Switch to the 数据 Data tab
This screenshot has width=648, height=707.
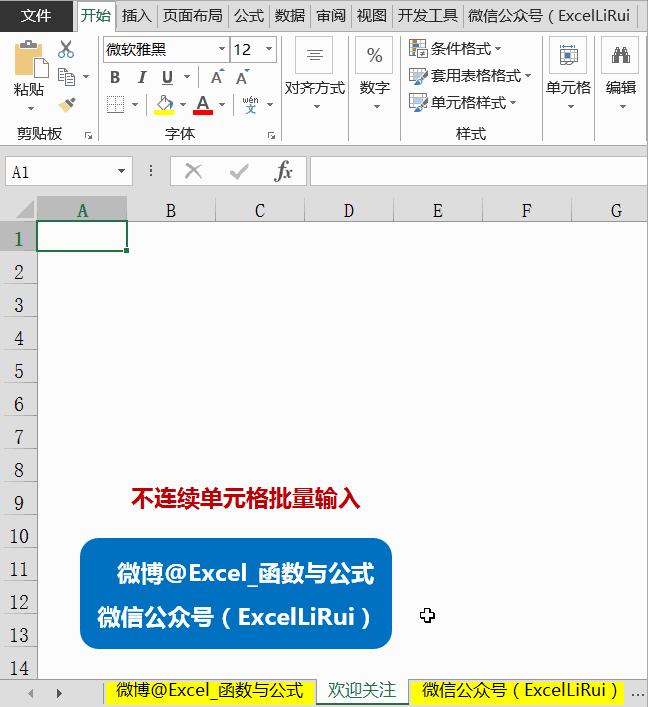pyautogui.click(x=290, y=16)
